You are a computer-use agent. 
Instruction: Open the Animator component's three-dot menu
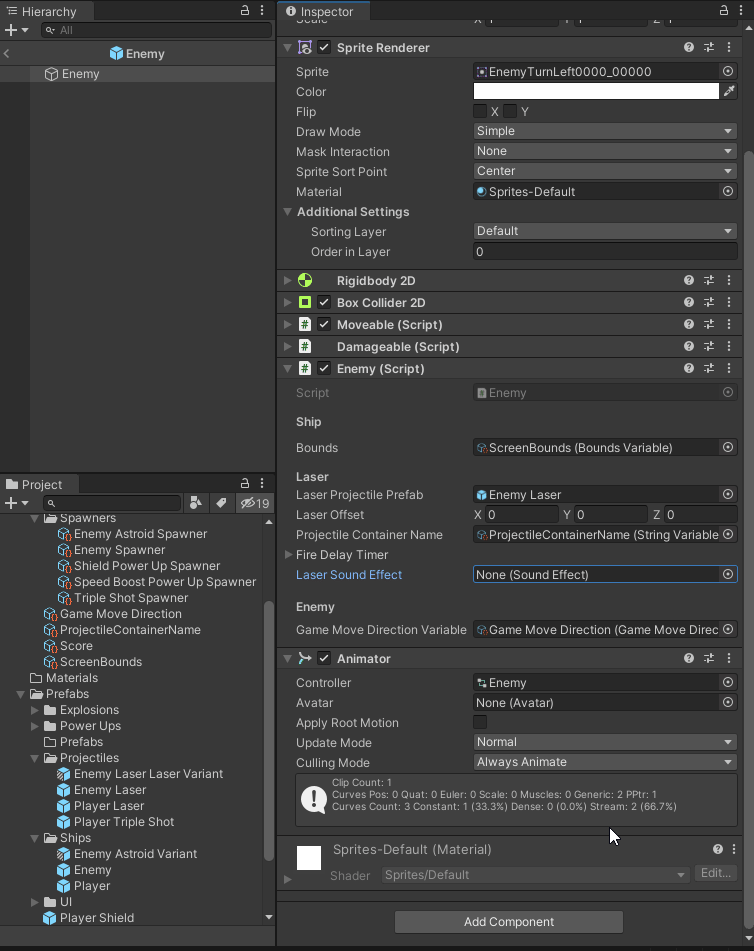coord(729,659)
